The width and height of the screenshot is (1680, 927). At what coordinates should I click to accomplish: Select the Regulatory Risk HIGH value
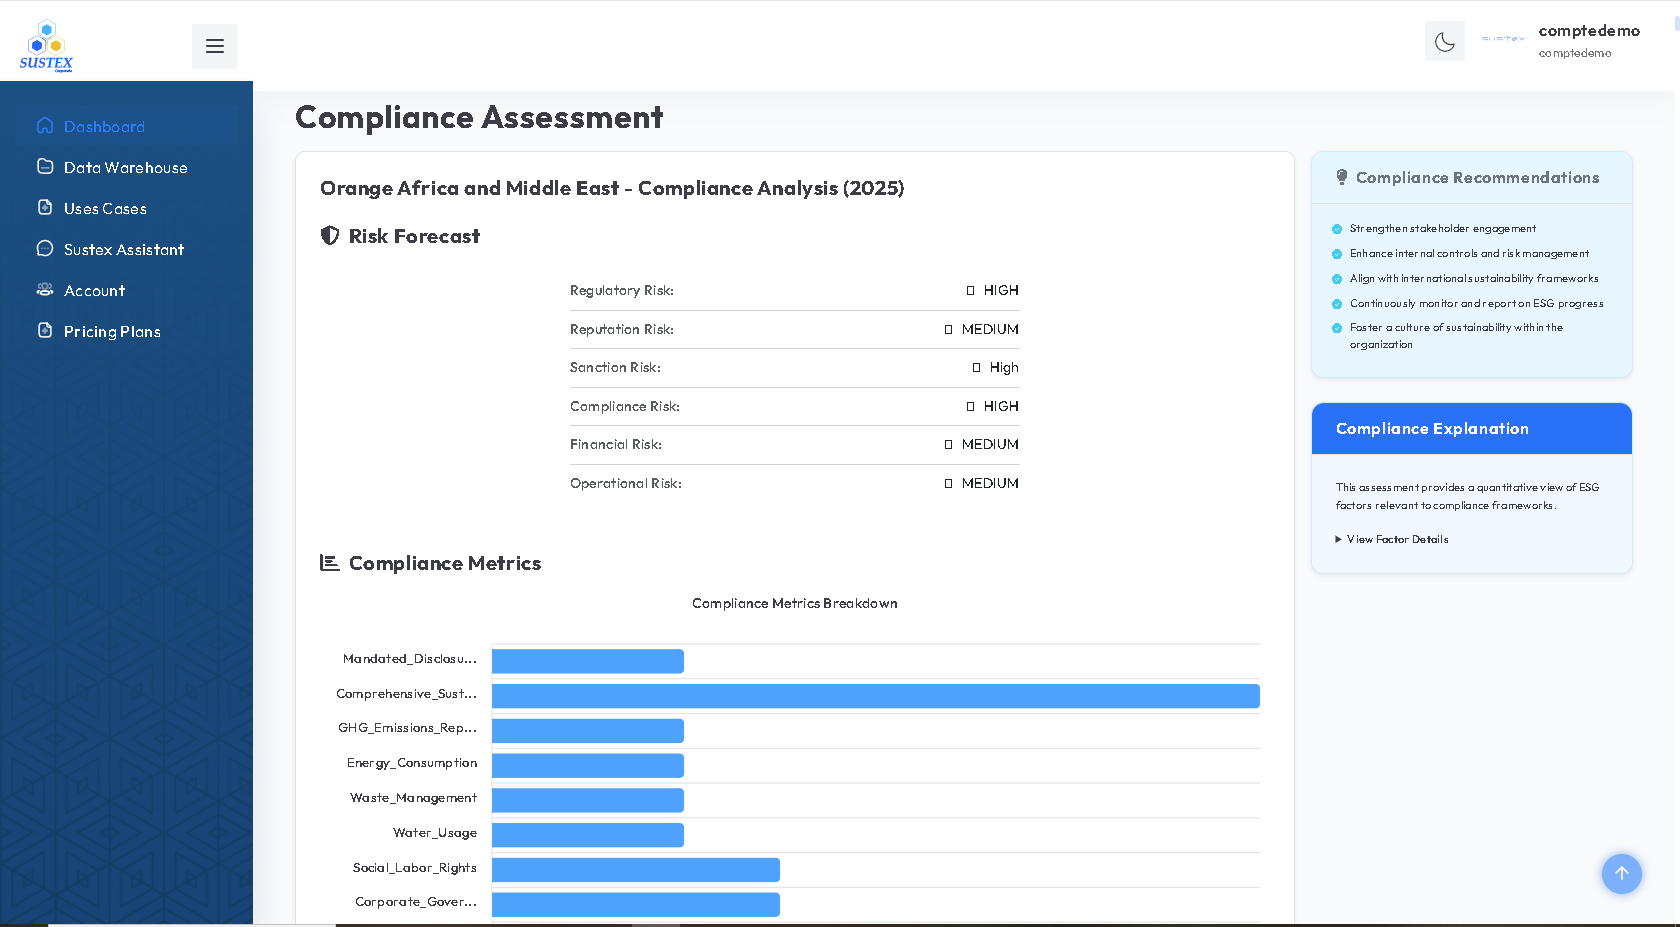tap(1001, 290)
